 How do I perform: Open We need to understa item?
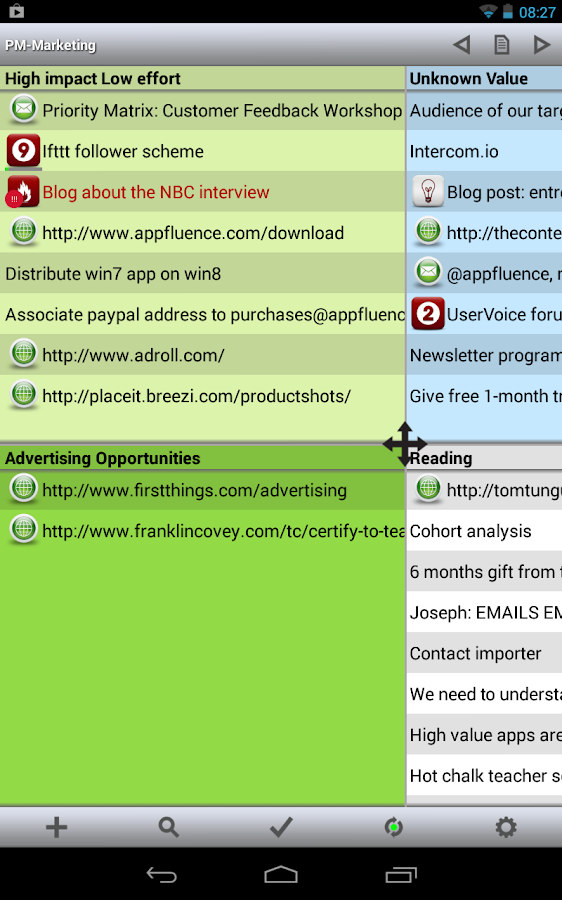coord(485,694)
